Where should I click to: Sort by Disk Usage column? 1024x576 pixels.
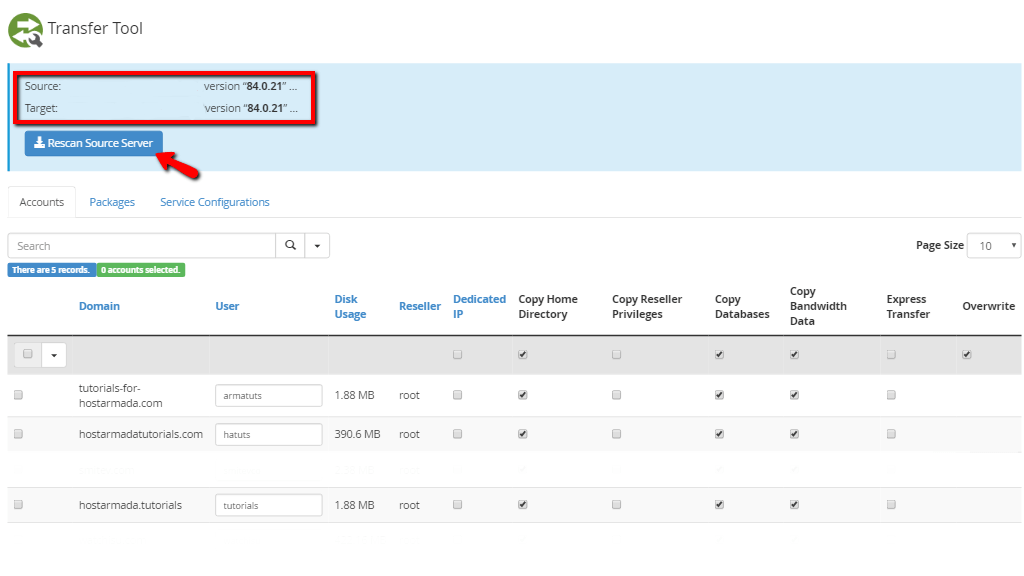350,306
